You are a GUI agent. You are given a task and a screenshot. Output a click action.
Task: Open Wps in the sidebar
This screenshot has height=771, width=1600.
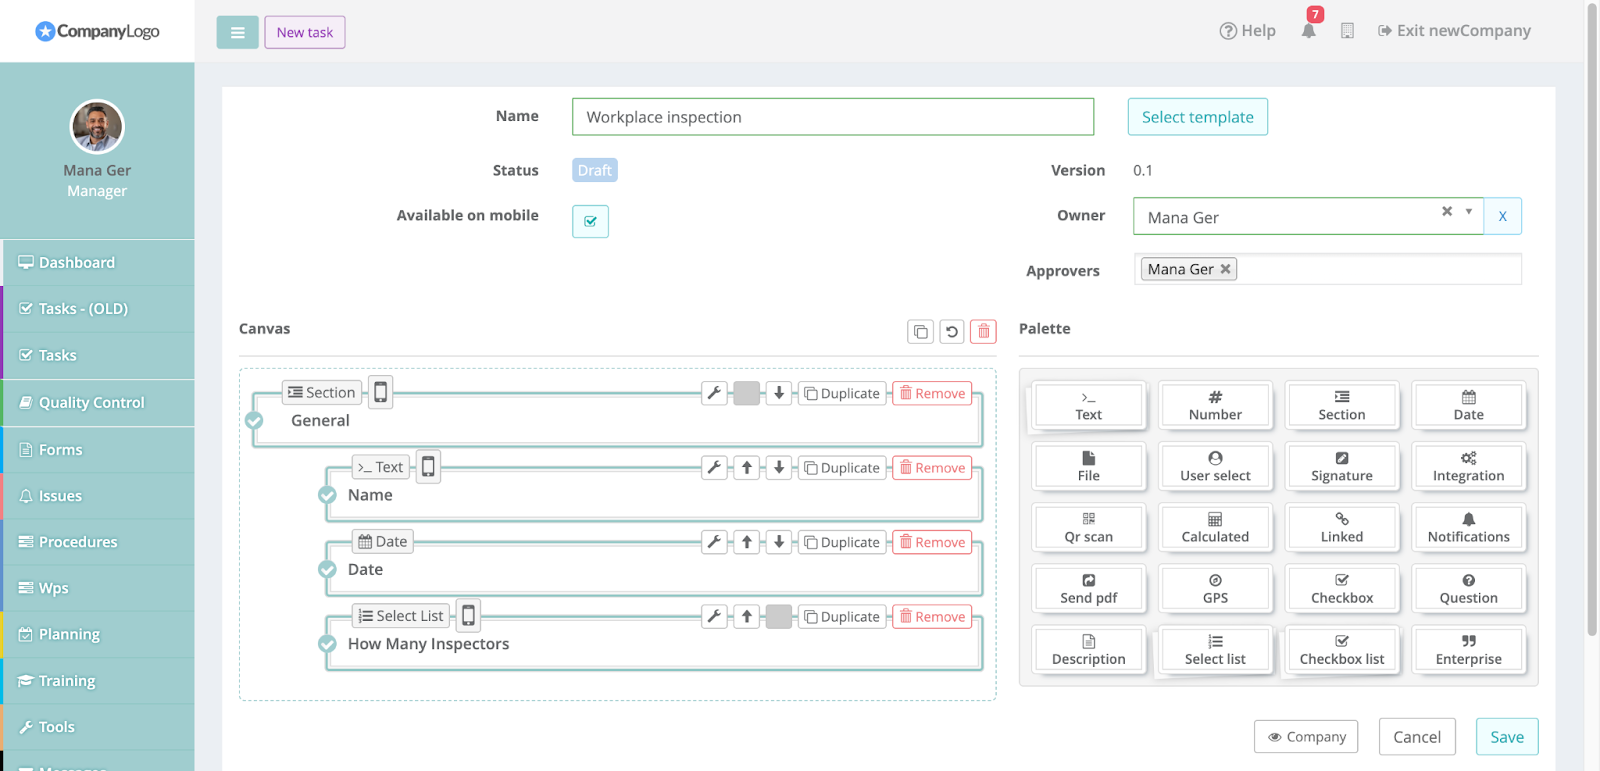[x=97, y=588]
